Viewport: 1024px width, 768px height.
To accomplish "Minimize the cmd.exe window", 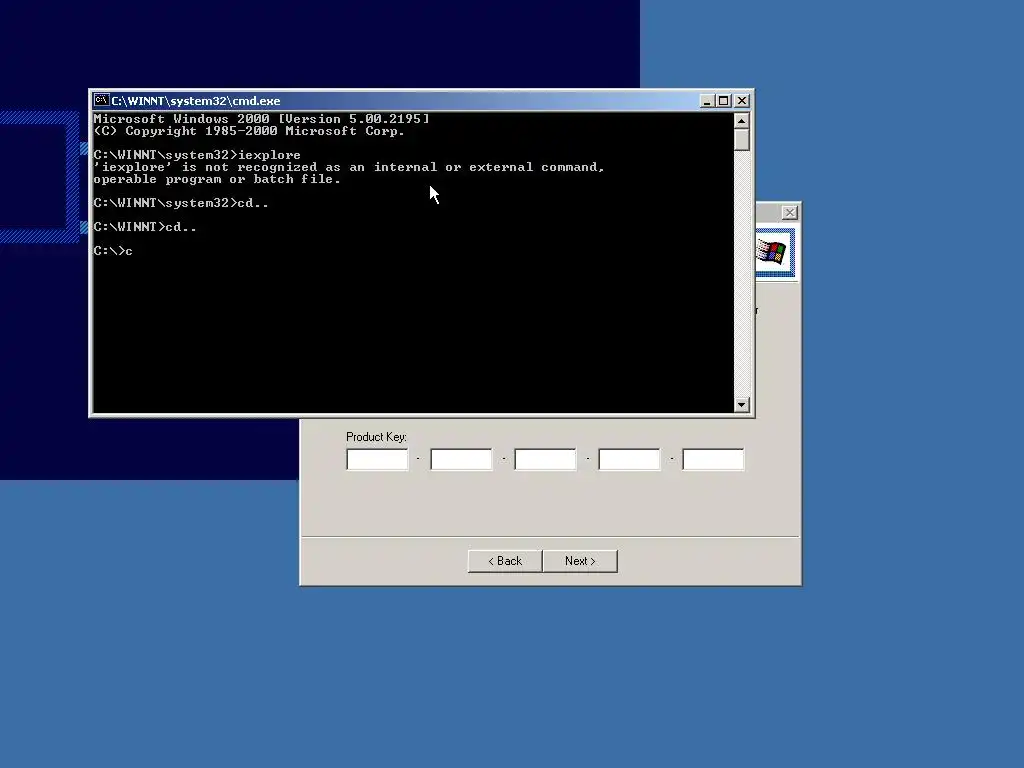I will click(707, 101).
